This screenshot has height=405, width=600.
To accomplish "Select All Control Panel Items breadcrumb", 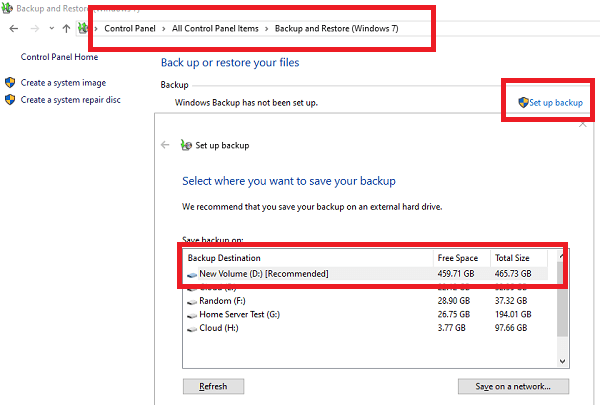I will click(x=215, y=29).
